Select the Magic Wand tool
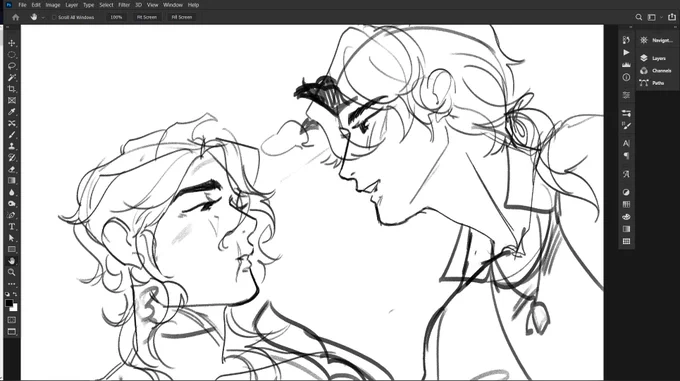This screenshot has width=680, height=381. [x=12, y=78]
